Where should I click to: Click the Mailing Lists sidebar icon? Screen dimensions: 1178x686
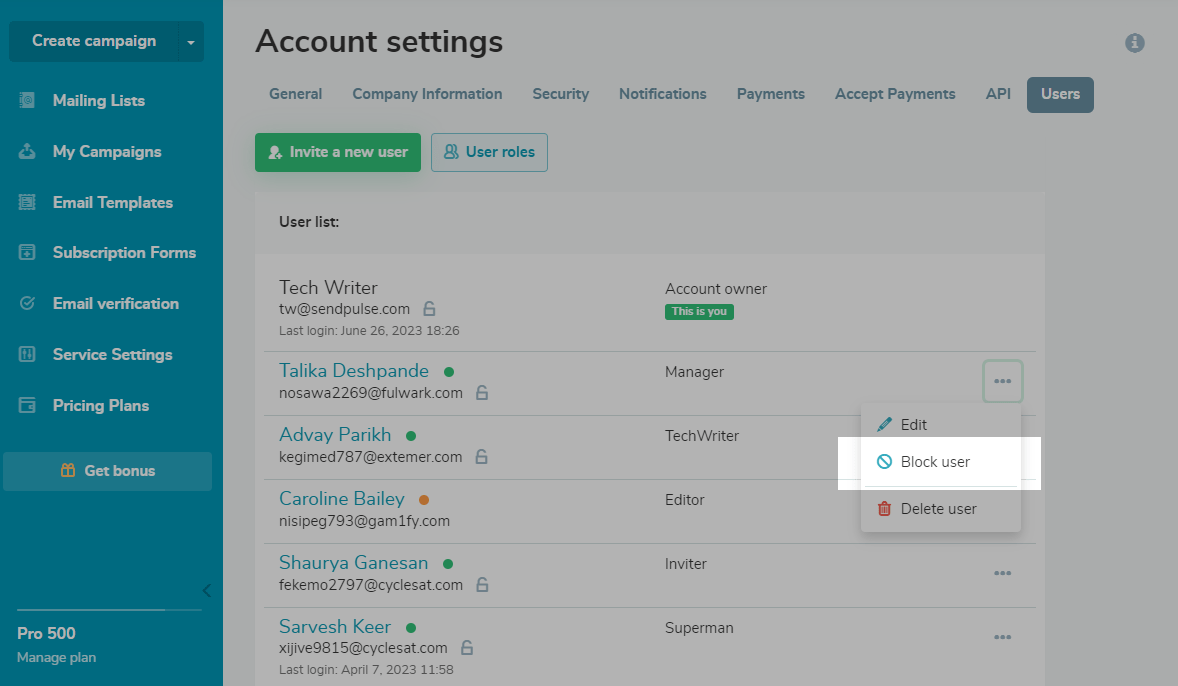pos(27,100)
